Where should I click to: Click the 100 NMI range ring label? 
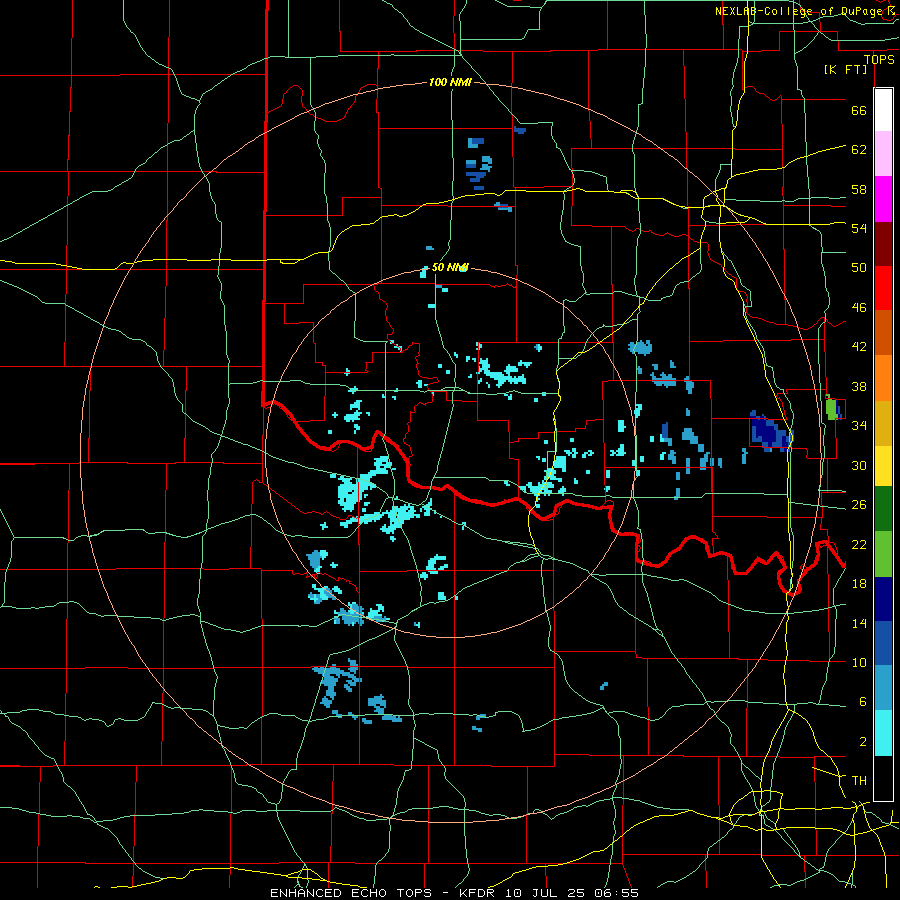point(450,83)
